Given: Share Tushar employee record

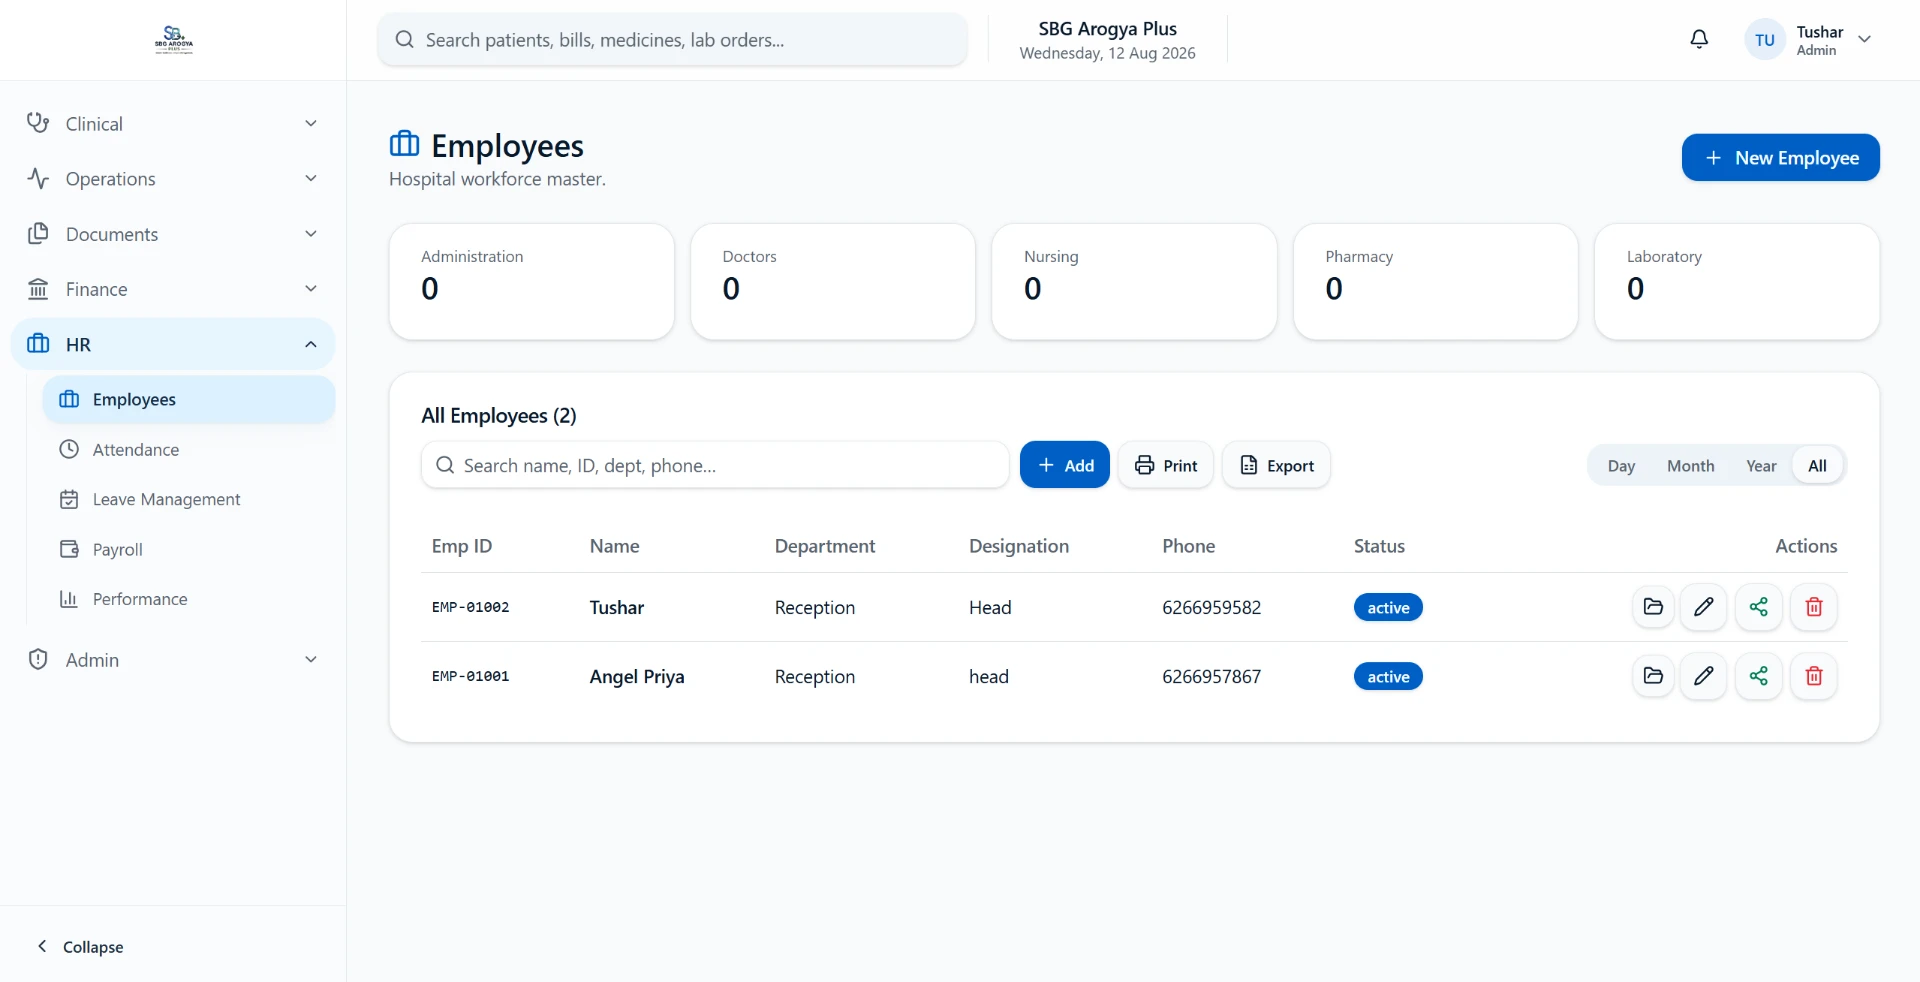Looking at the screenshot, I should pyautogui.click(x=1759, y=607).
